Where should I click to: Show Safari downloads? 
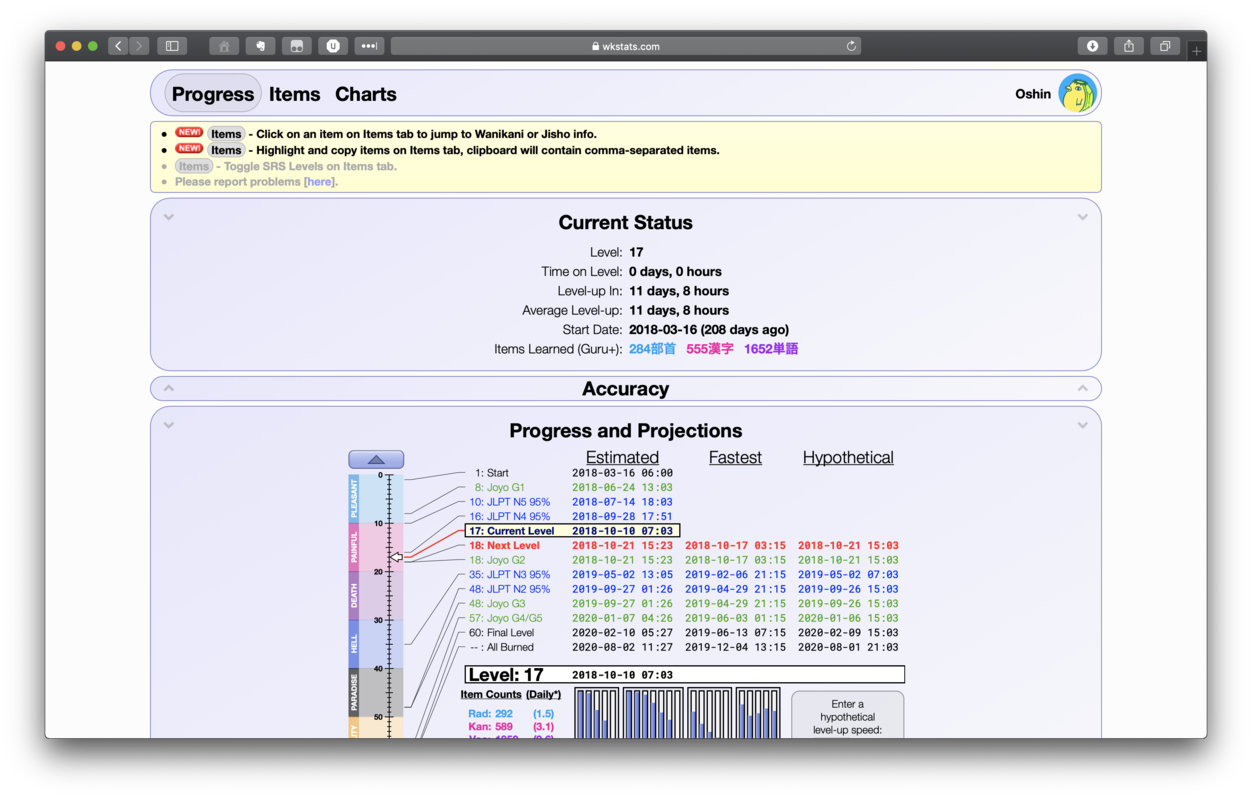coord(1092,46)
